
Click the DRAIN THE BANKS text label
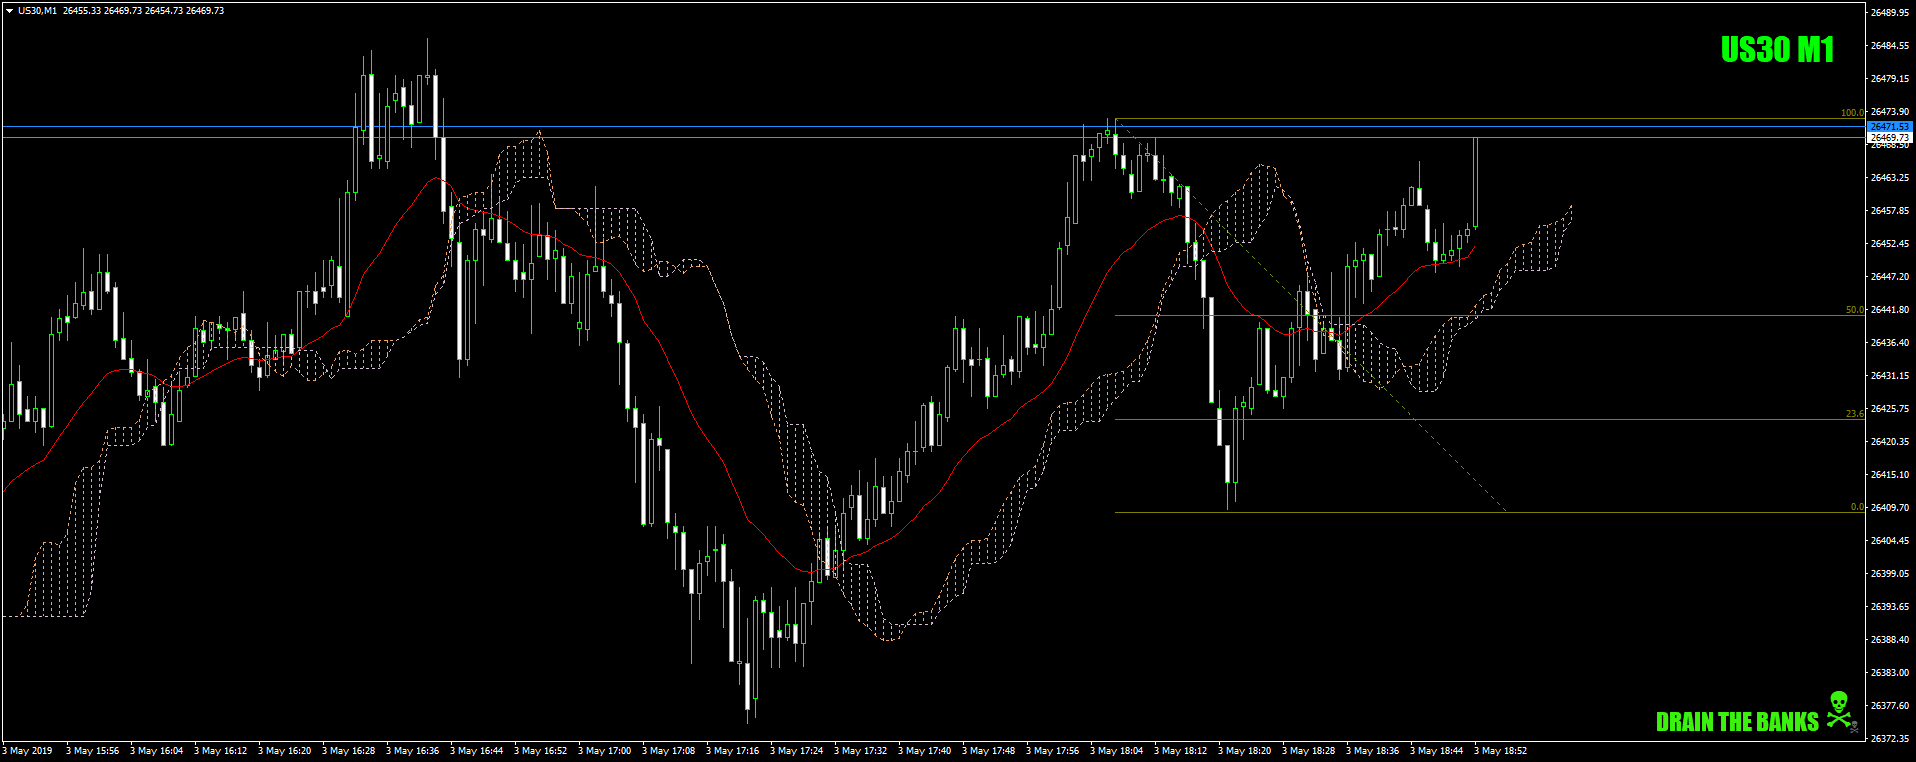[1737, 722]
